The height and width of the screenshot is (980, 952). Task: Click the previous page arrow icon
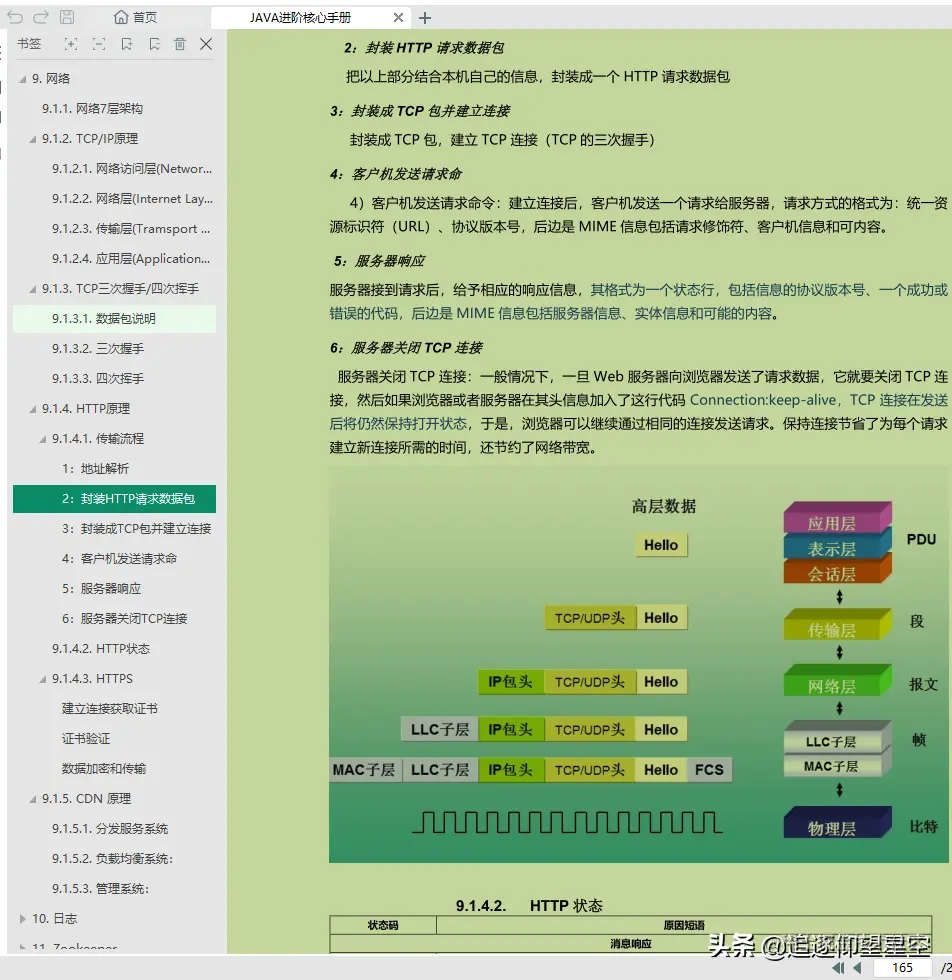pyautogui.click(x=858, y=968)
